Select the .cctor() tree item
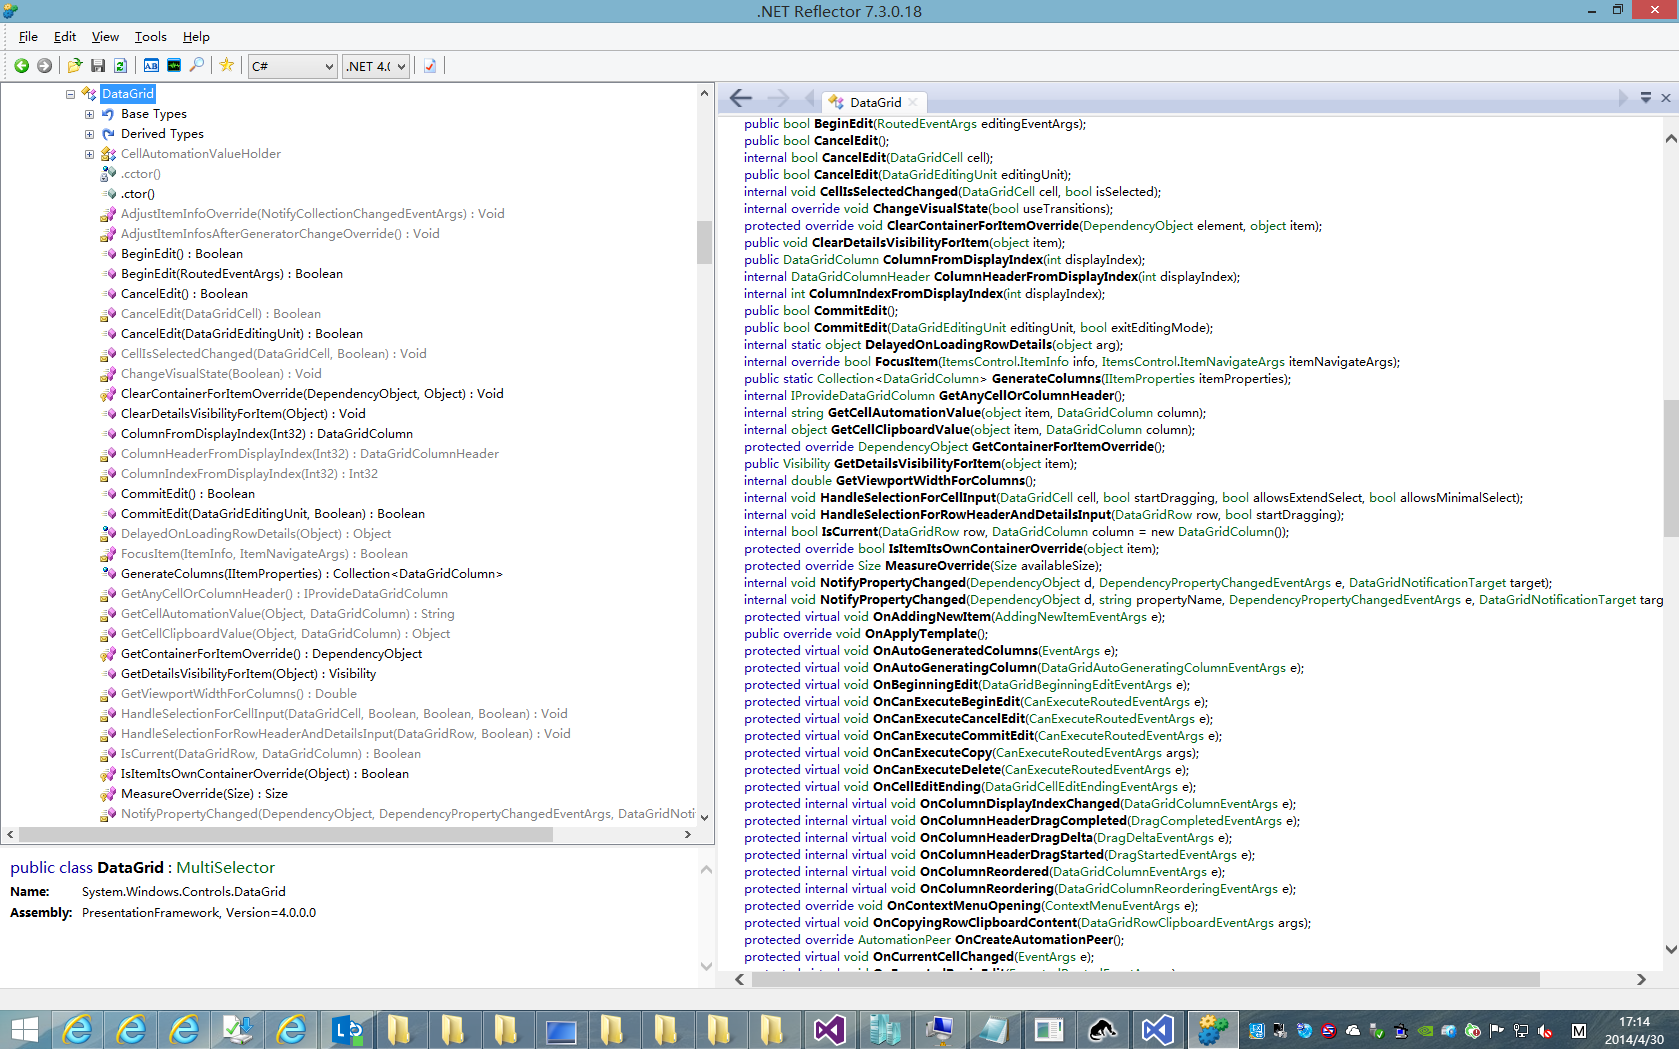 point(141,174)
